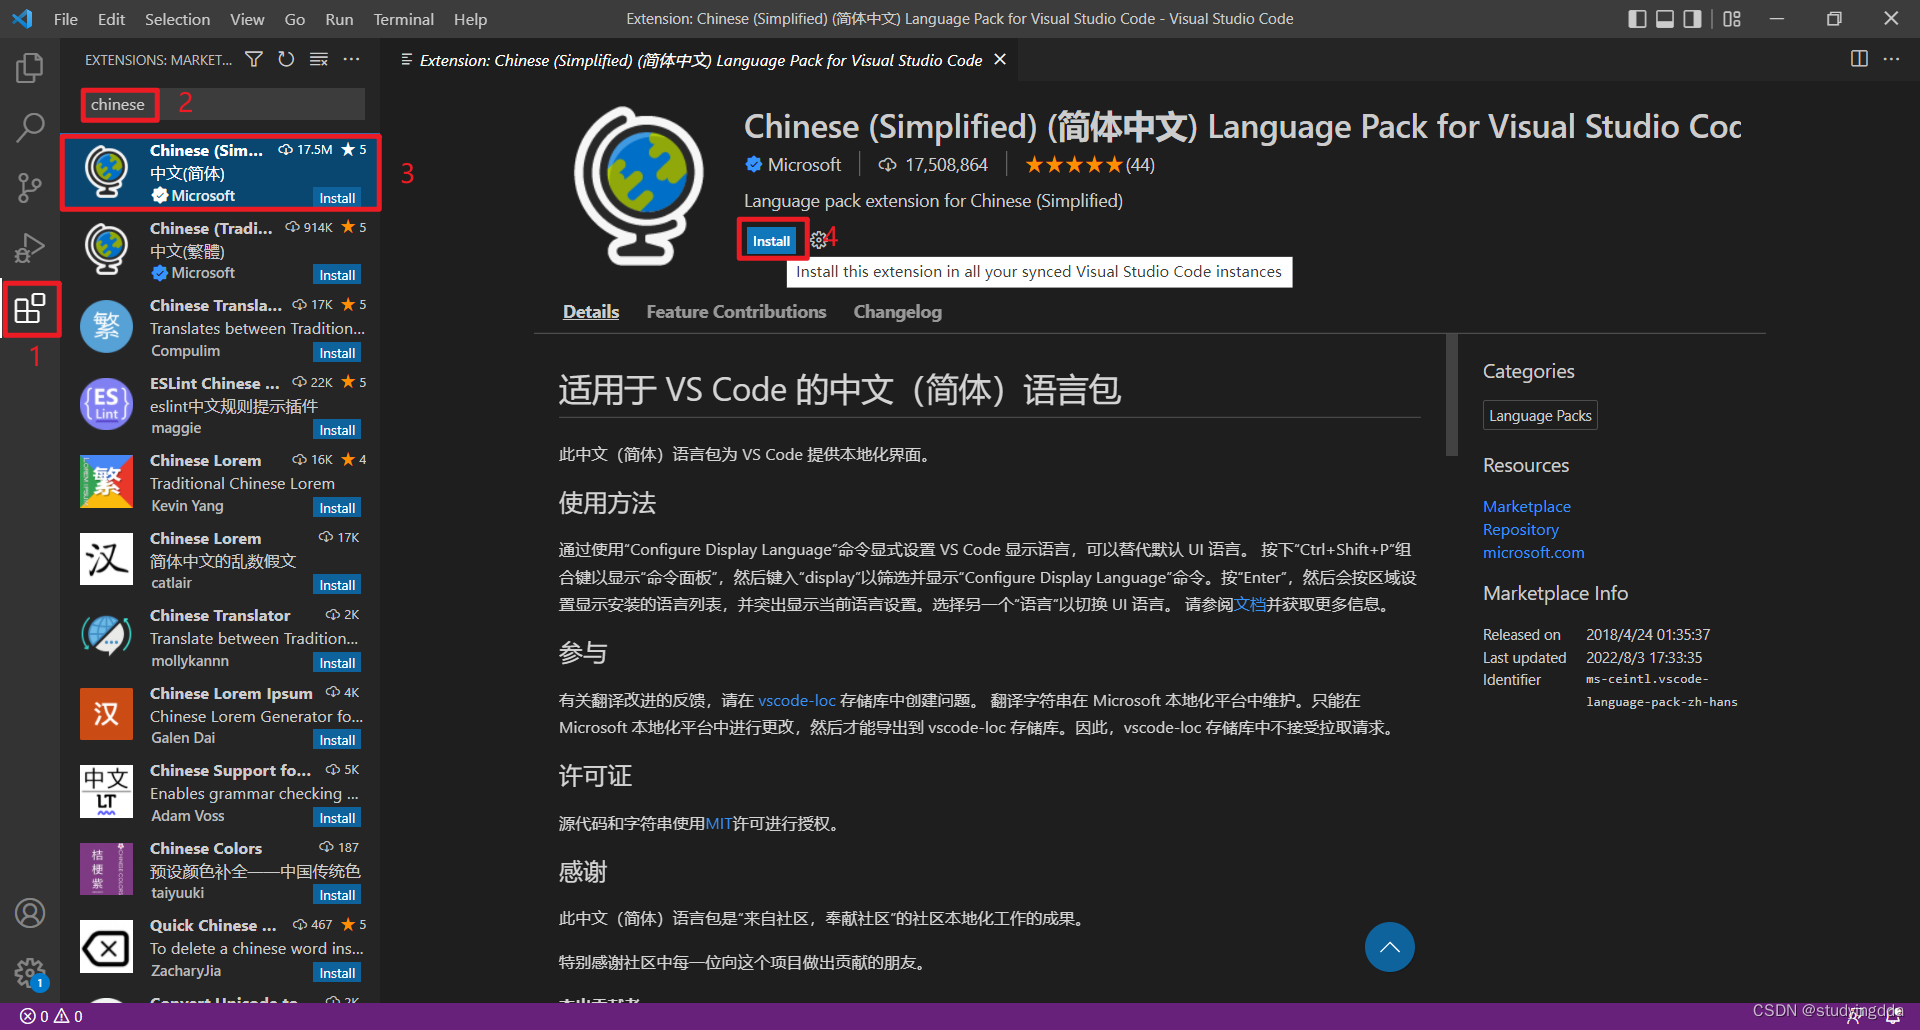The image size is (1920, 1030).
Task: Install ESLint Chinese Rules by maggie
Action: point(337,430)
